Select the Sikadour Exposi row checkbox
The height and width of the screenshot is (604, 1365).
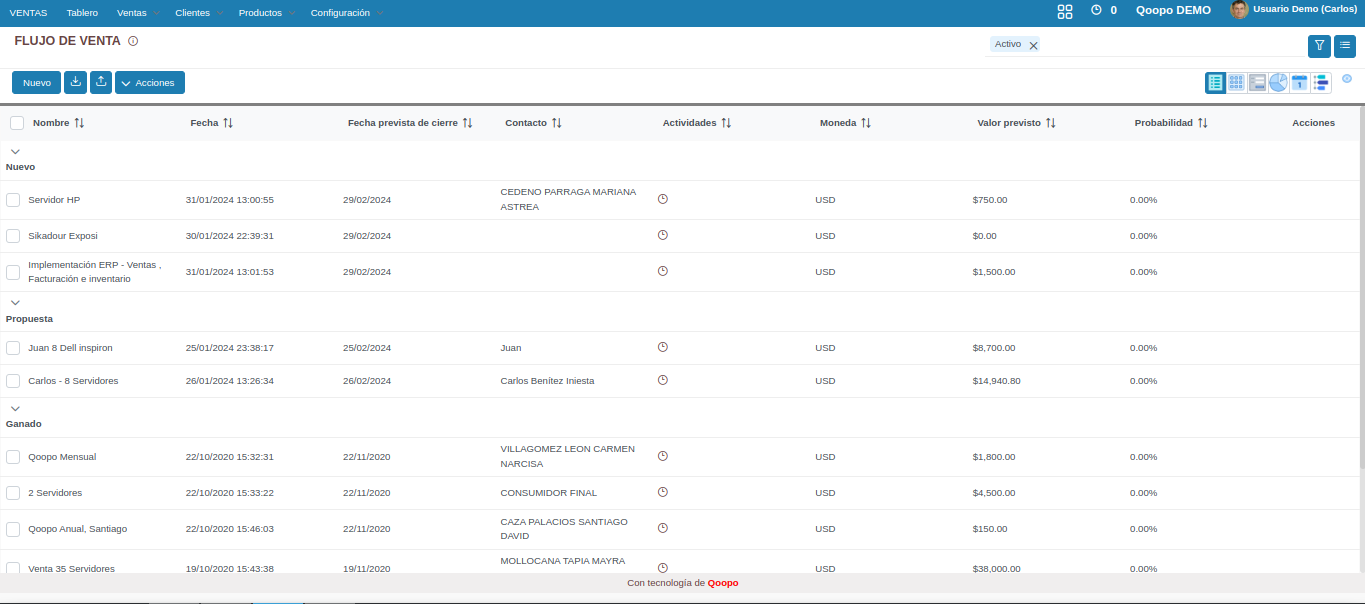pos(13,236)
